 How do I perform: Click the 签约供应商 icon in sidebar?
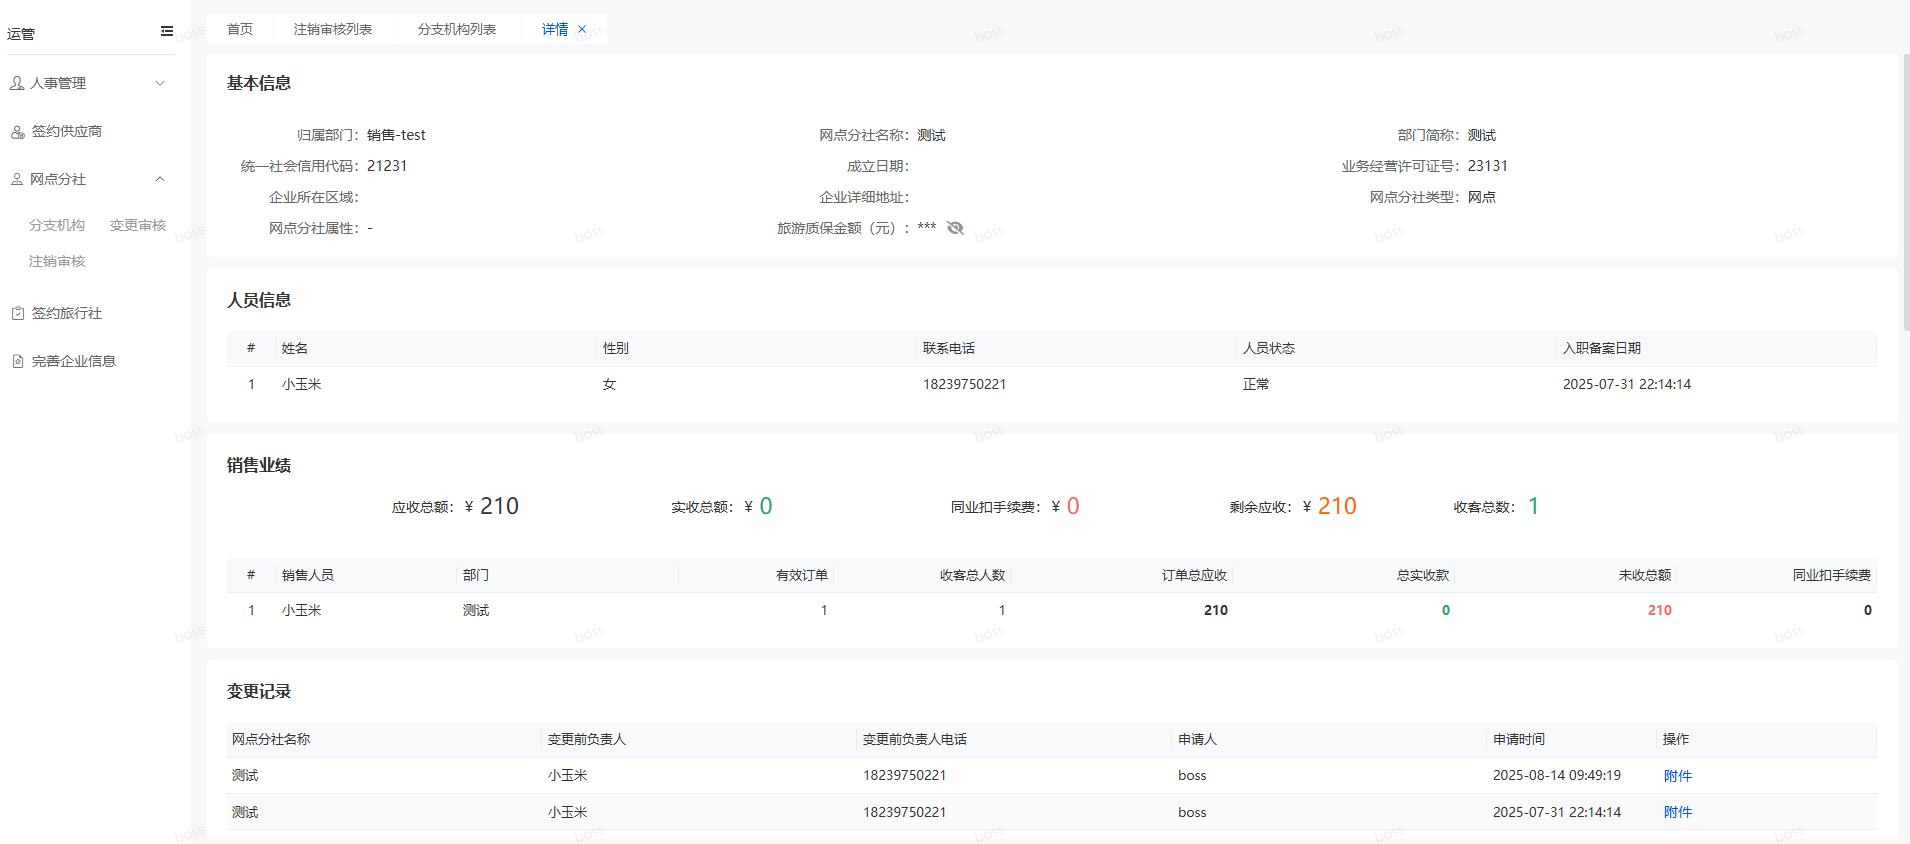point(17,132)
